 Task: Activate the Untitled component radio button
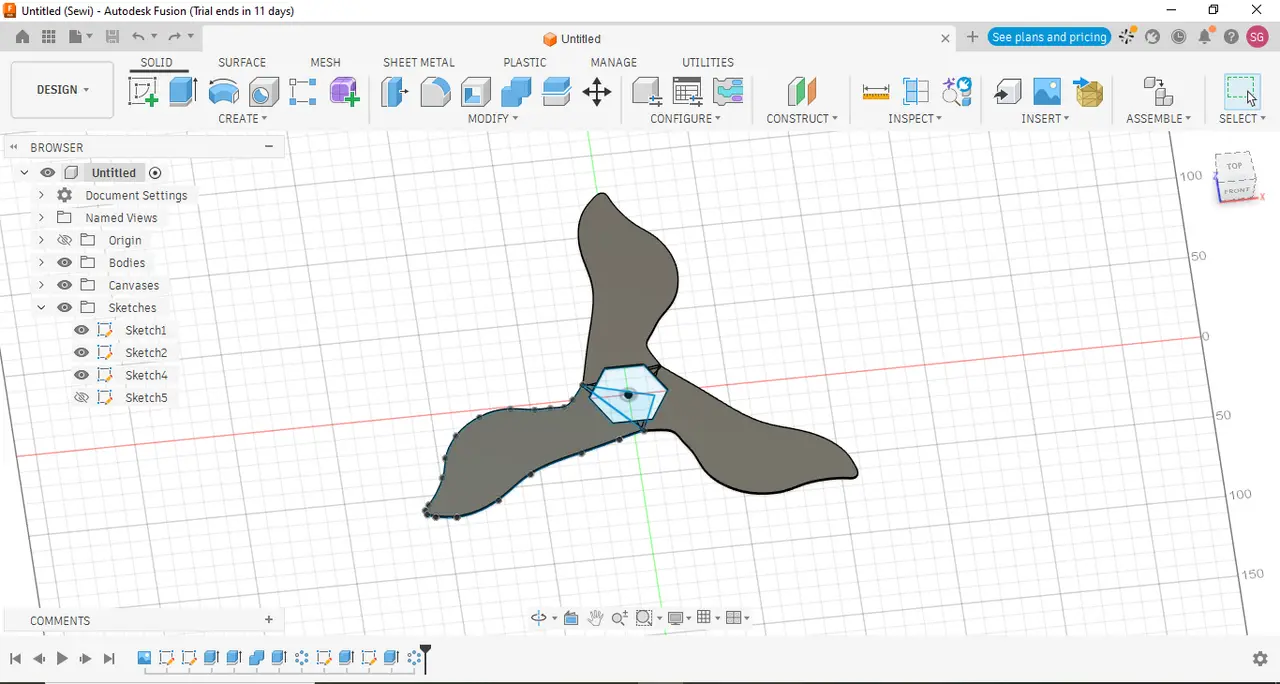(x=155, y=173)
